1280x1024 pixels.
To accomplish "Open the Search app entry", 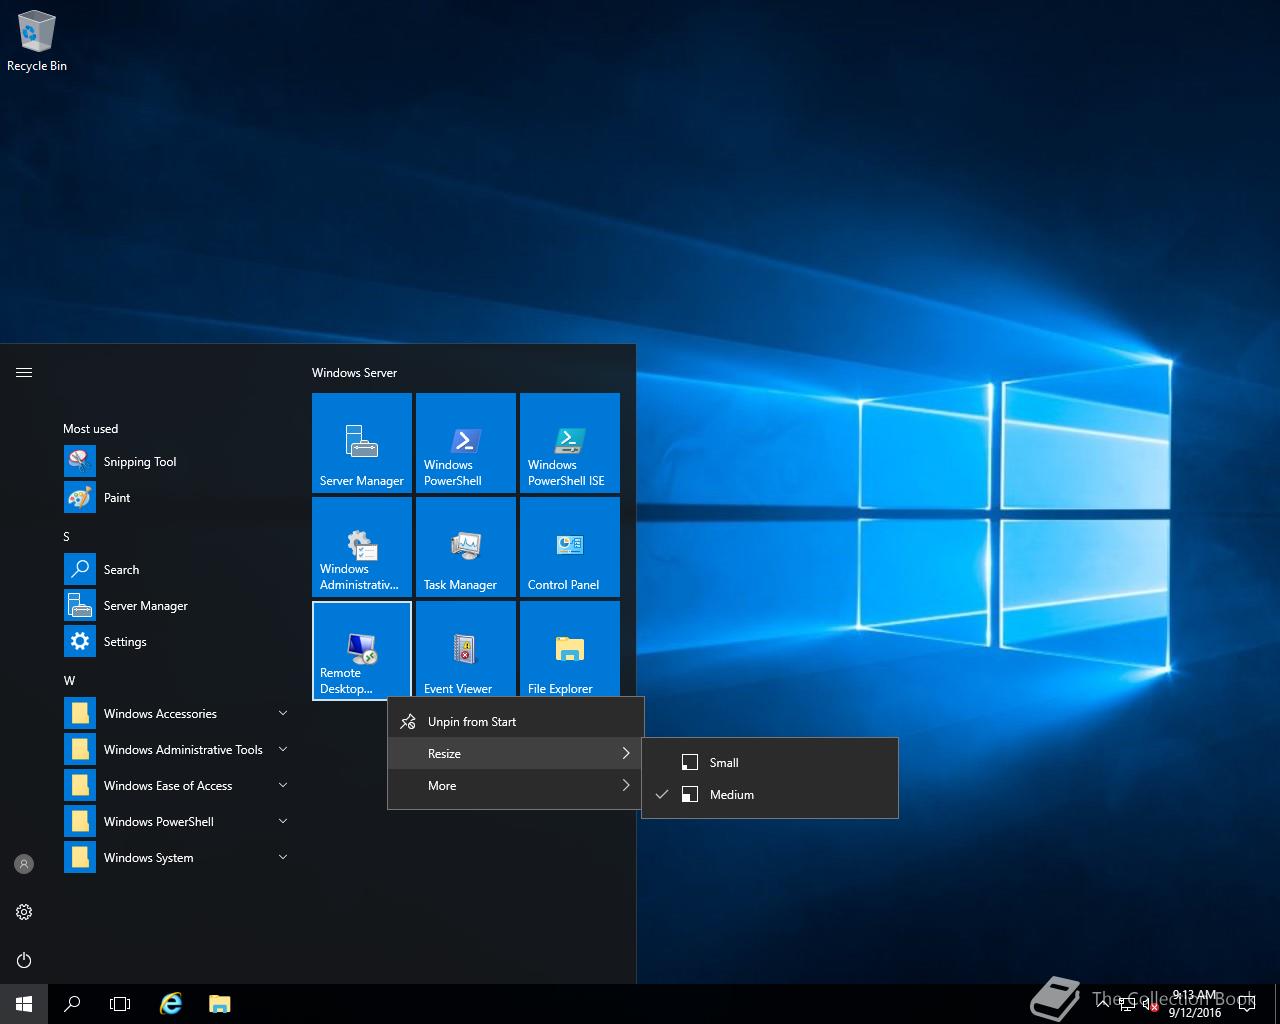I will [176, 570].
